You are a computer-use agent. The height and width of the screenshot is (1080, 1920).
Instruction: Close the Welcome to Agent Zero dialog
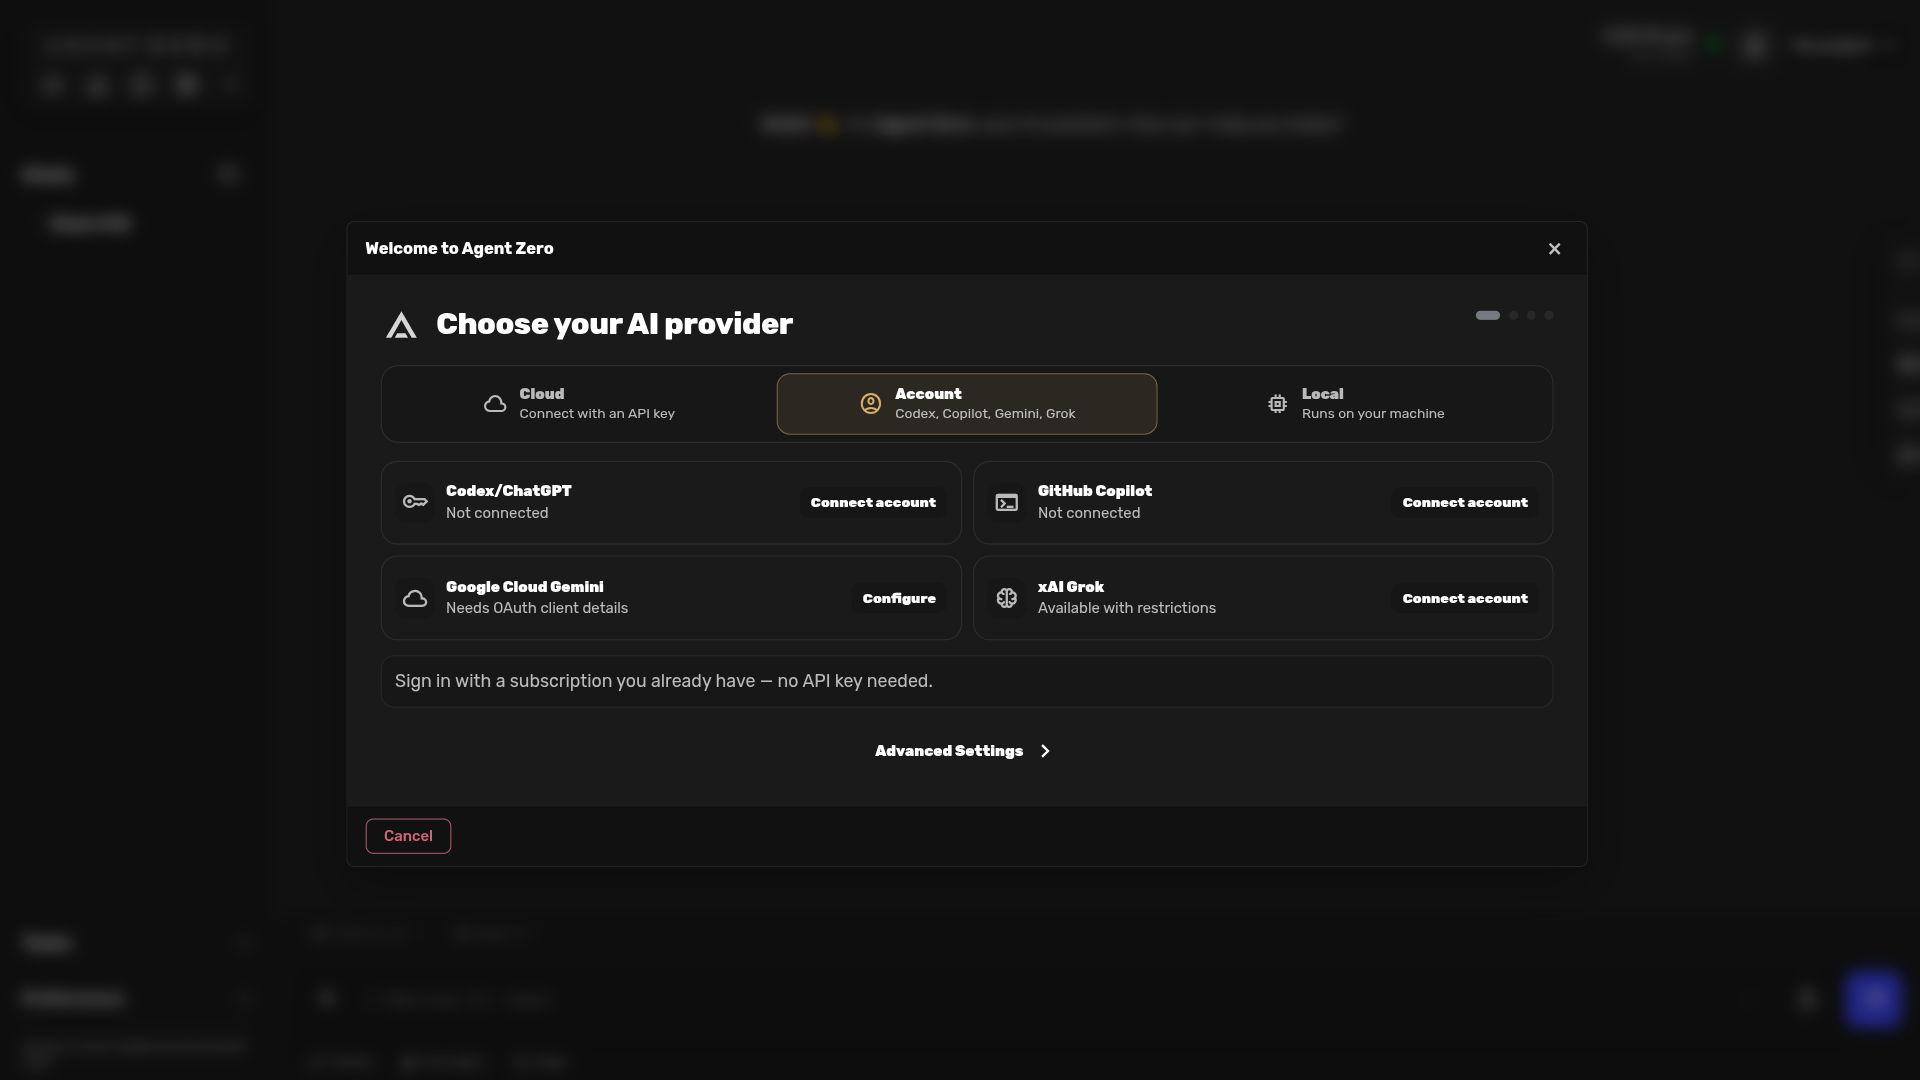point(1554,249)
